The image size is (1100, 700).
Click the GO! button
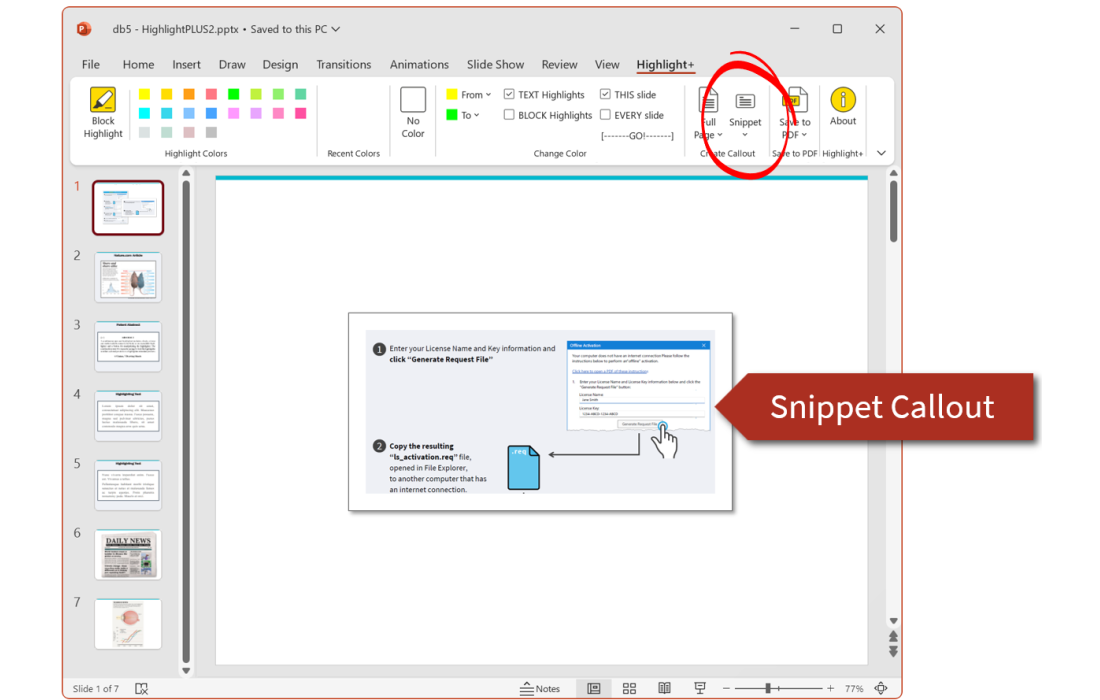click(x=637, y=135)
